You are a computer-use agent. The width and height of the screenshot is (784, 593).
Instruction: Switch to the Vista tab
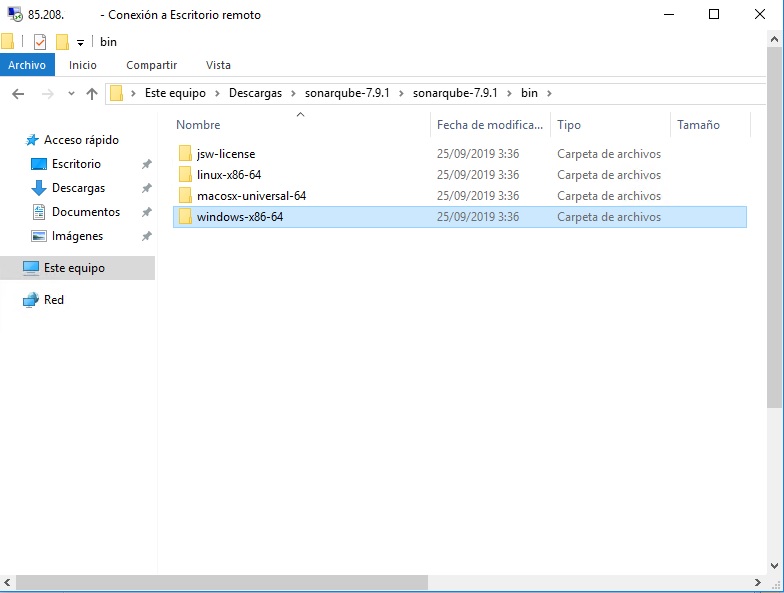coord(218,65)
